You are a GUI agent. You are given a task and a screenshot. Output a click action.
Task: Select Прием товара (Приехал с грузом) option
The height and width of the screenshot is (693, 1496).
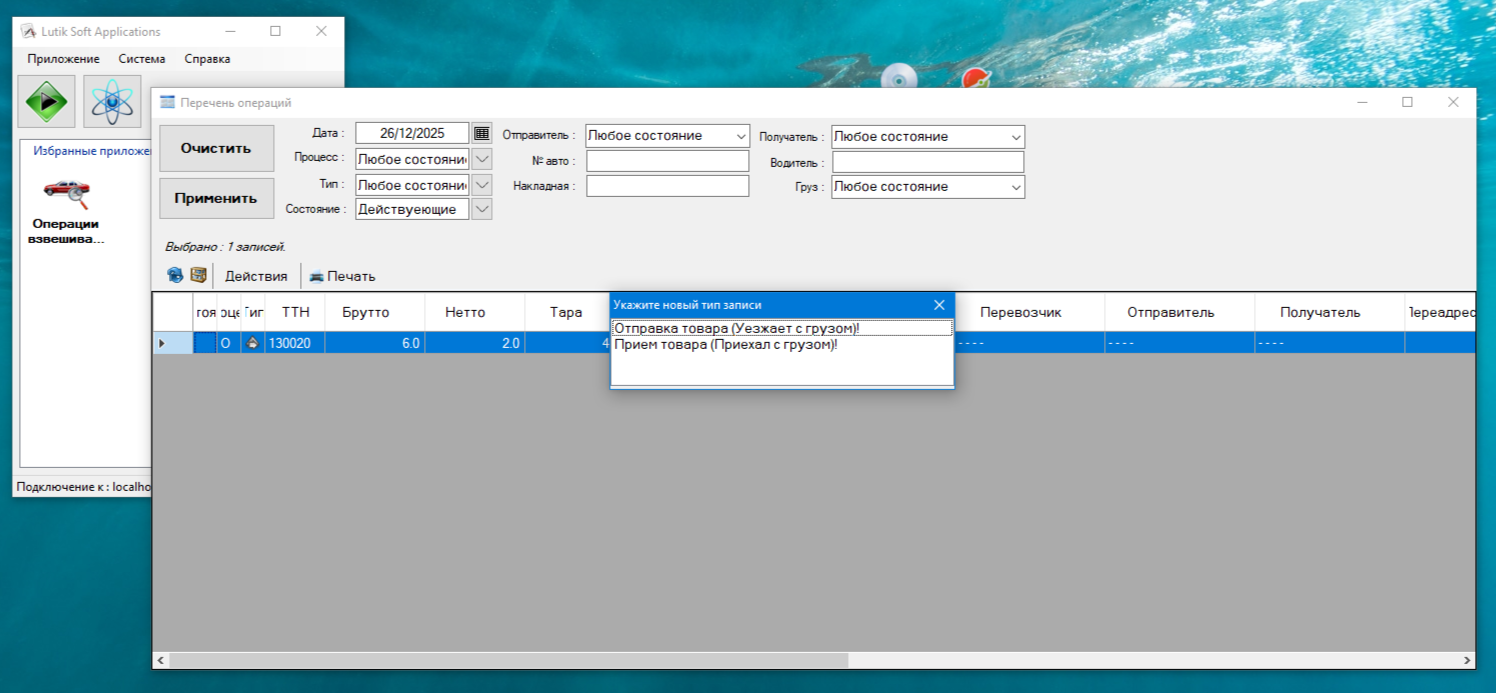coord(725,345)
